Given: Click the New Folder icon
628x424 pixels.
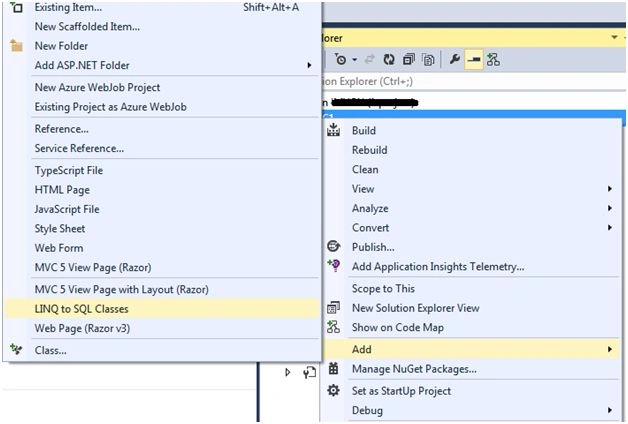Looking at the screenshot, I should click(16, 46).
